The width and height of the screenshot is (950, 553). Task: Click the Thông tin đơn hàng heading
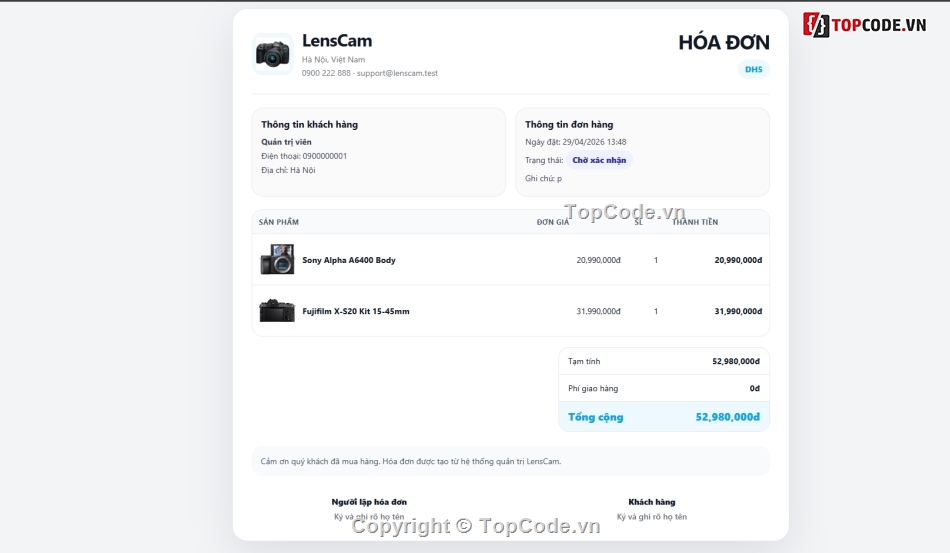[x=569, y=124]
